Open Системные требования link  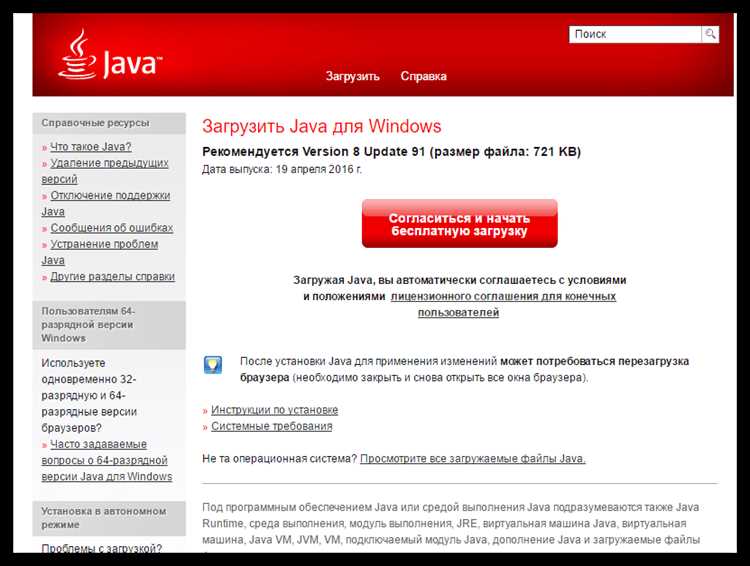coord(272,426)
